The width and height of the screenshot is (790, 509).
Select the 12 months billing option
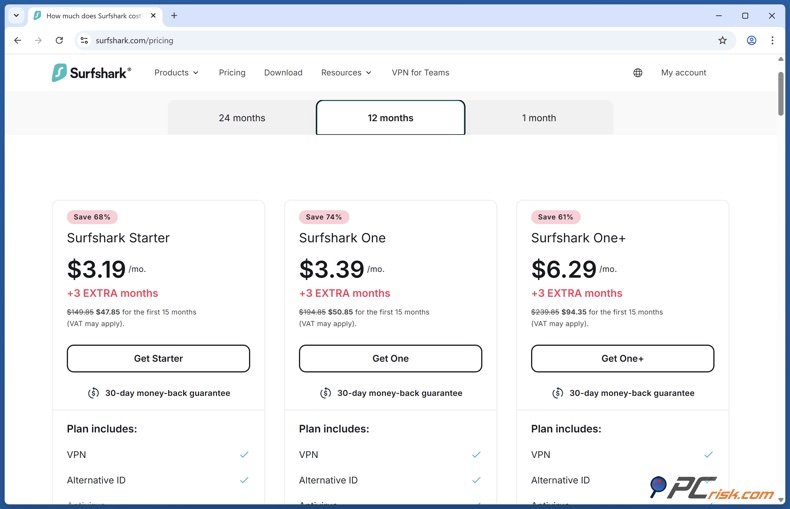(x=390, y=118)
